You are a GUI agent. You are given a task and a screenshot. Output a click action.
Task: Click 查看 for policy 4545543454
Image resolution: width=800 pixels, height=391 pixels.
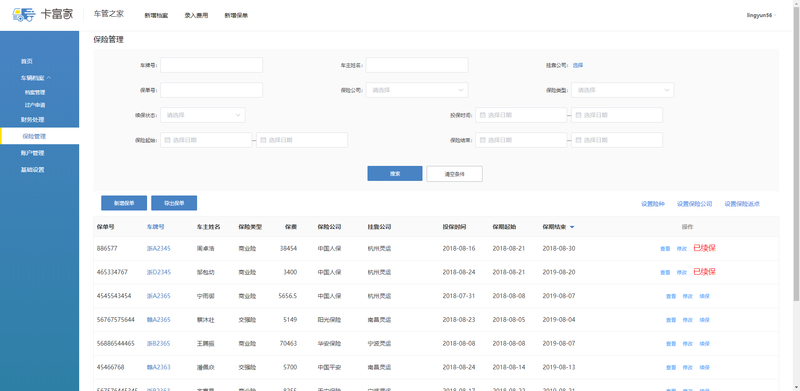(671, 296)
